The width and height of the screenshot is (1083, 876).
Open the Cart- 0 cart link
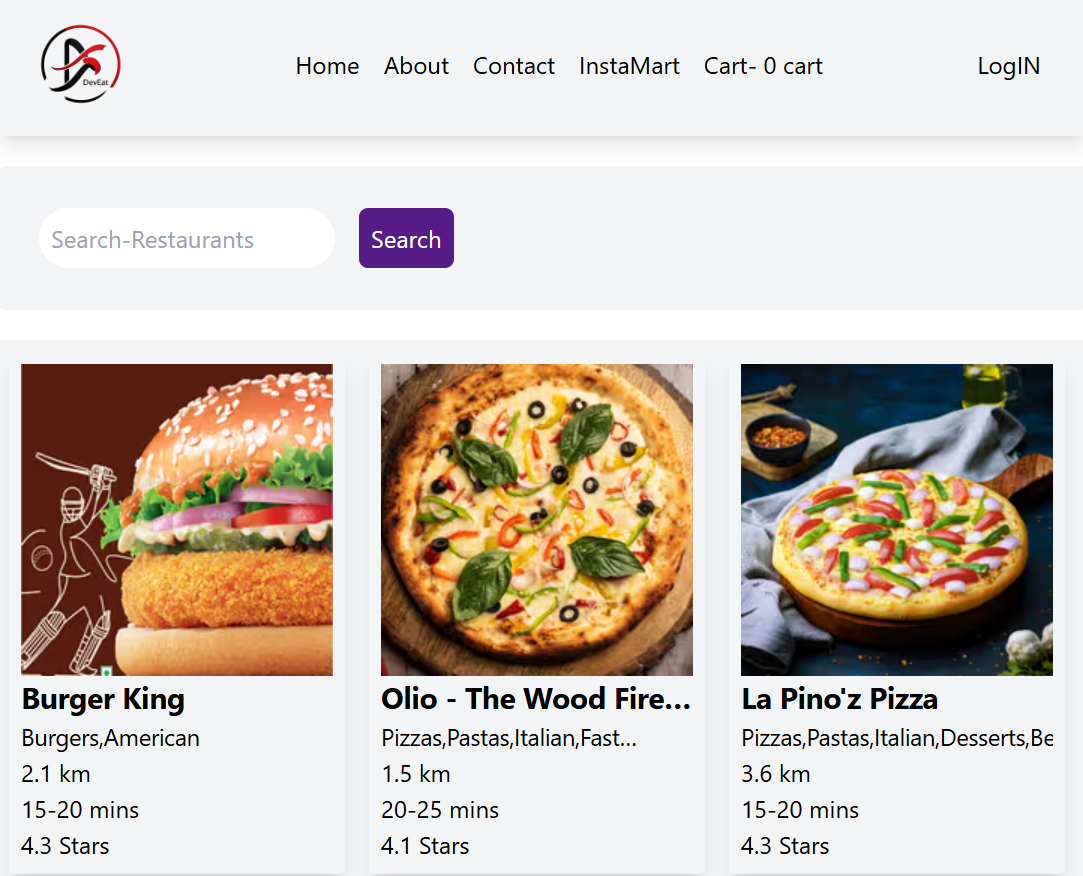tap(763, 66)
